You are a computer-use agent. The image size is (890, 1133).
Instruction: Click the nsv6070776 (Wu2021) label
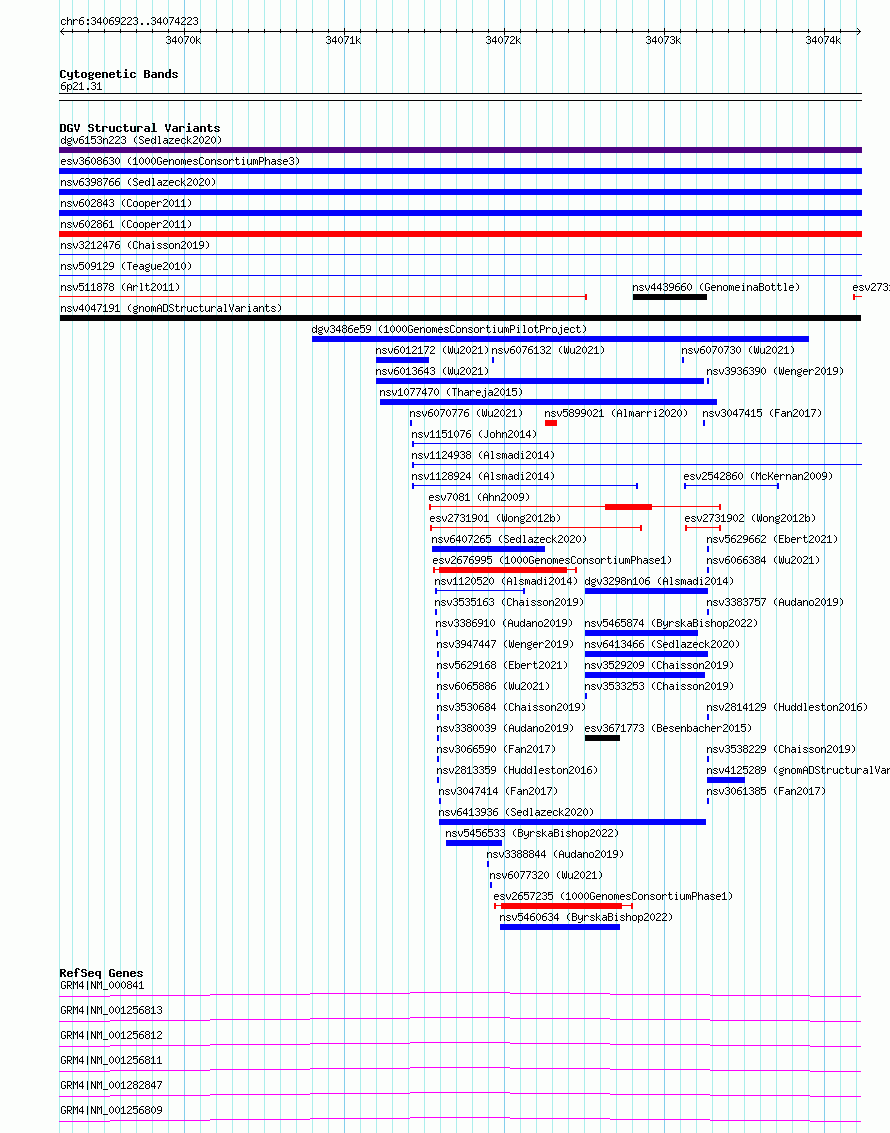click(466, 413)
